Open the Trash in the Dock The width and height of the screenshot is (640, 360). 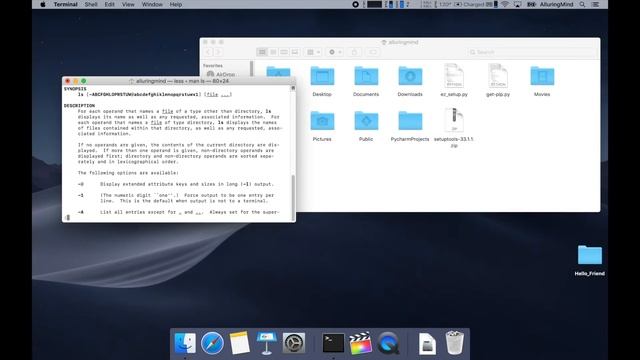coord(454,343)
